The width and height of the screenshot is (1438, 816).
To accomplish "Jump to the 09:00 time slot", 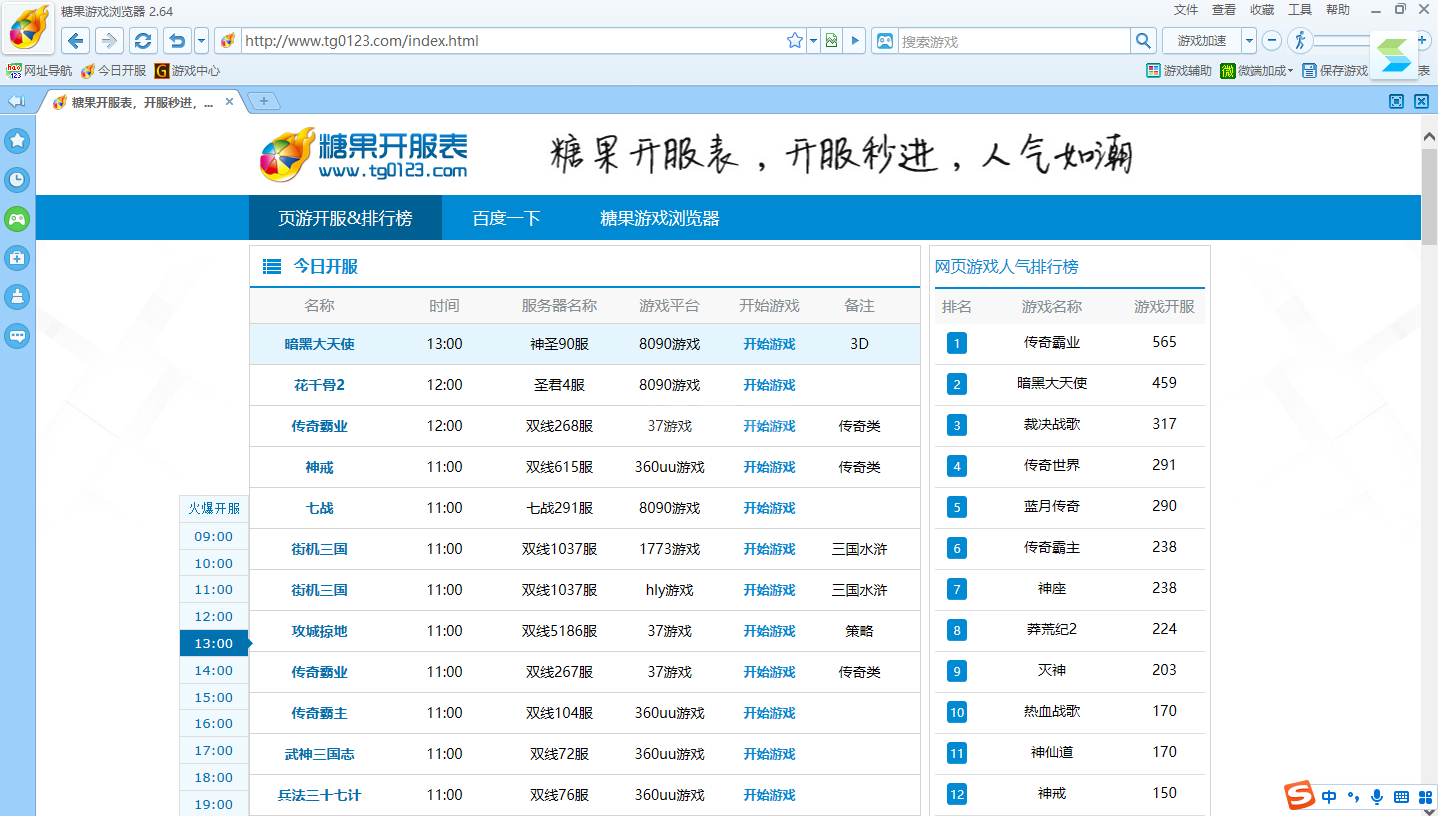I will tap(213, 536).
